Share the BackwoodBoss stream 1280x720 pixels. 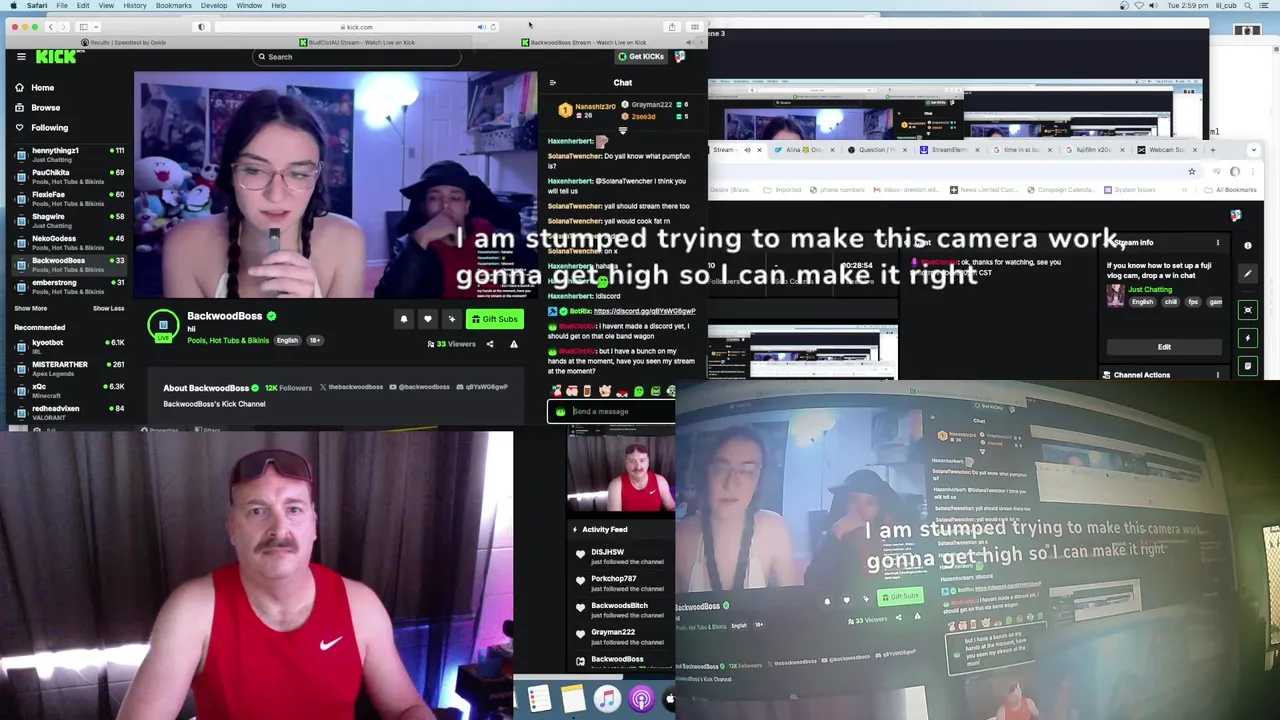click(490, 344)
